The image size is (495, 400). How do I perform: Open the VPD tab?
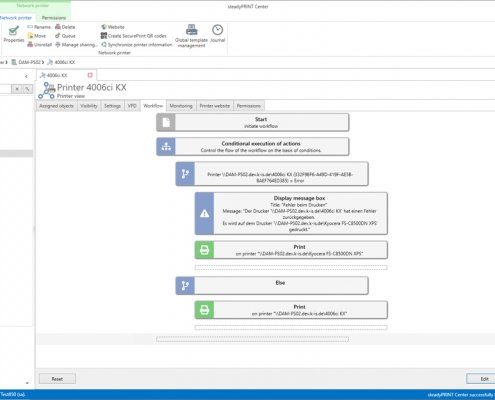coord(132,106)
